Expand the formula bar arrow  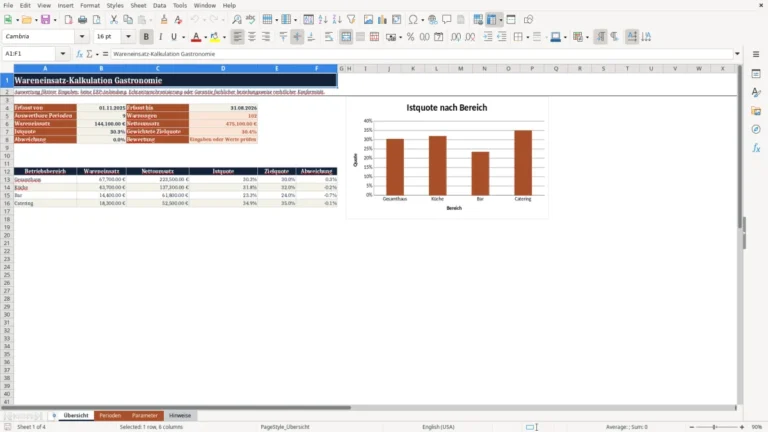(x=737, y=54)
